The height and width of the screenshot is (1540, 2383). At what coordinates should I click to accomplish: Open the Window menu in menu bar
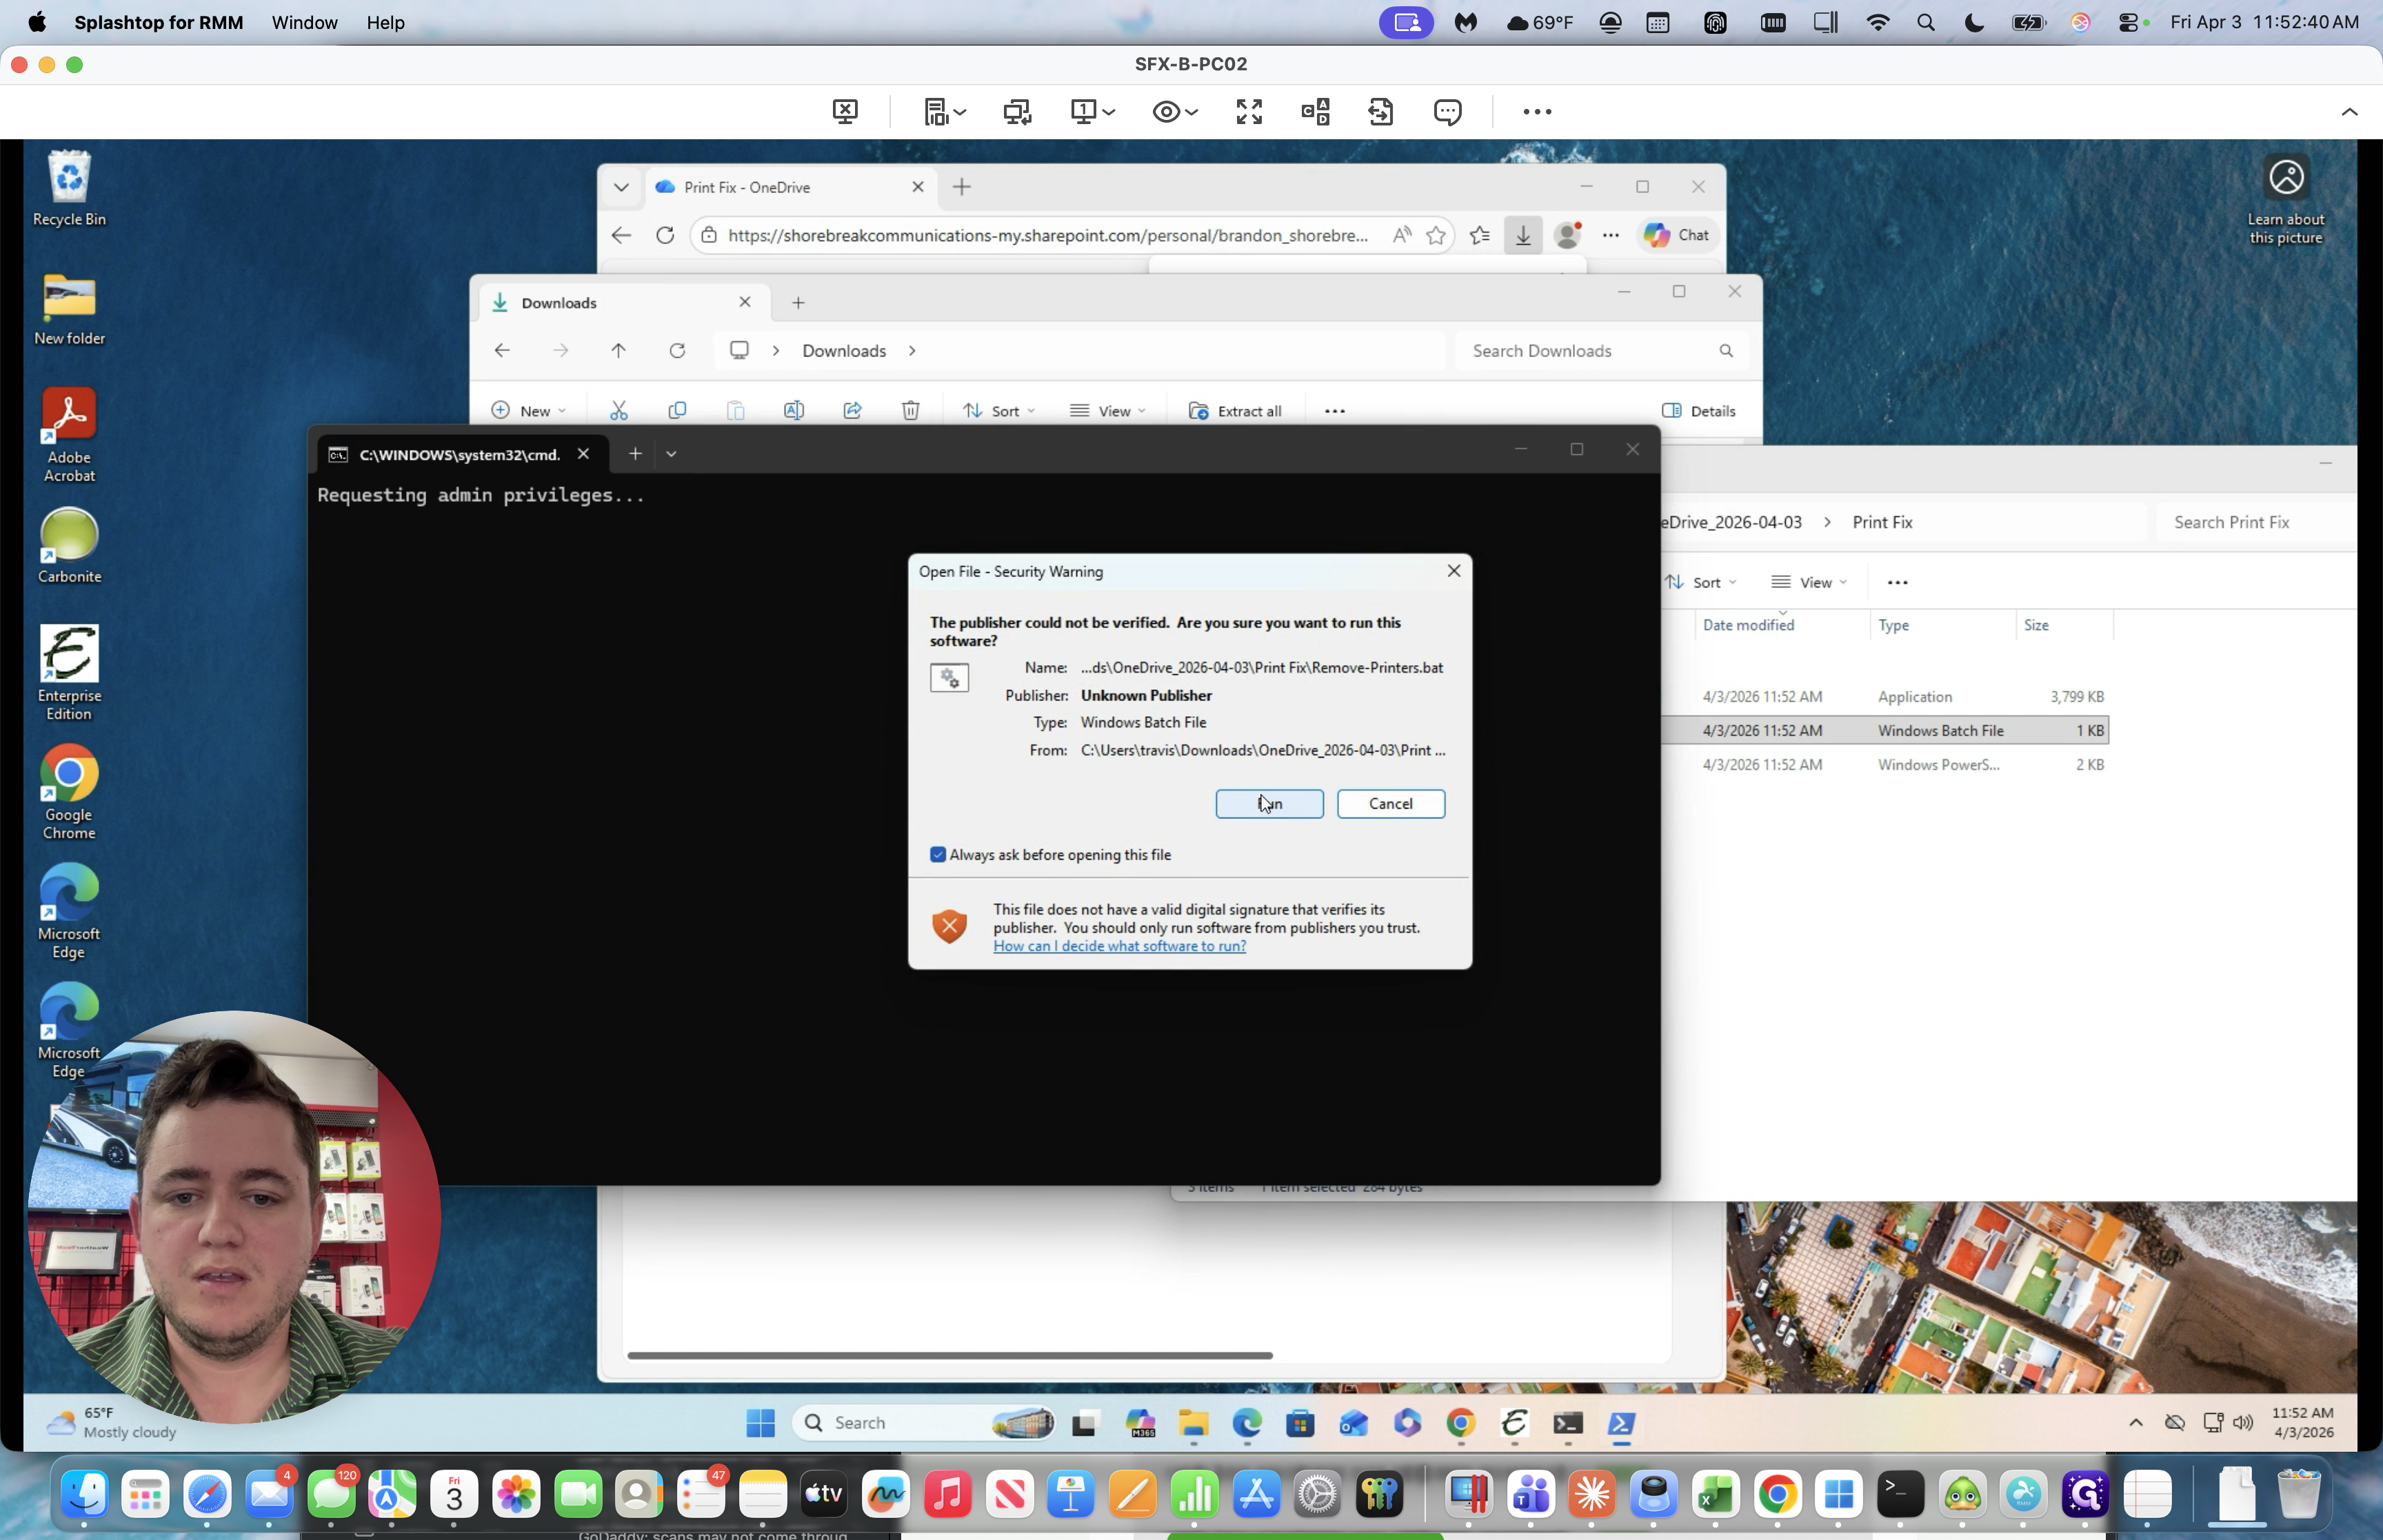pos(304,22)
